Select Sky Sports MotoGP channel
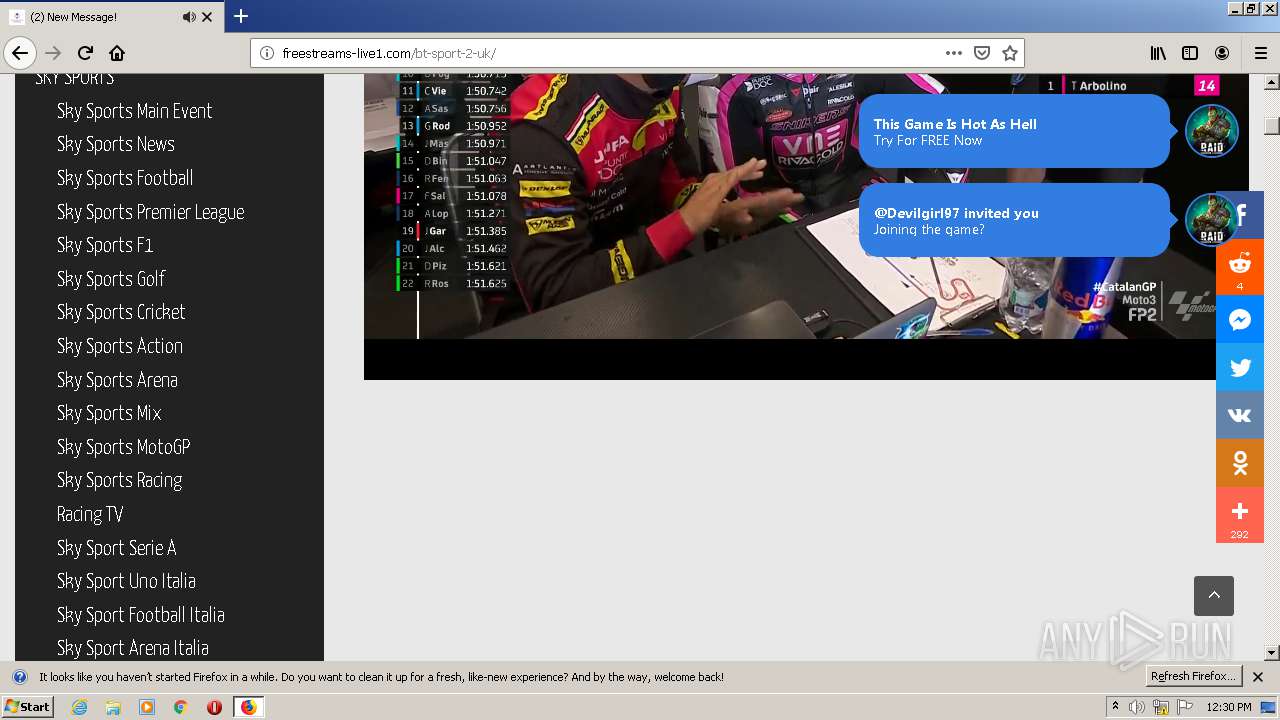This screenshot has width=1280, height=720. pos(124,447)
